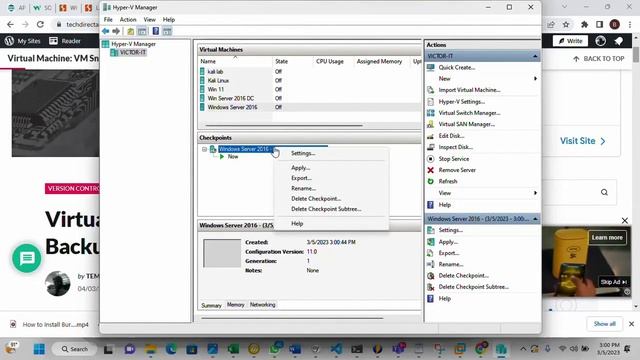
Task: Open Inspect Disk action
Action: point(456,147)
